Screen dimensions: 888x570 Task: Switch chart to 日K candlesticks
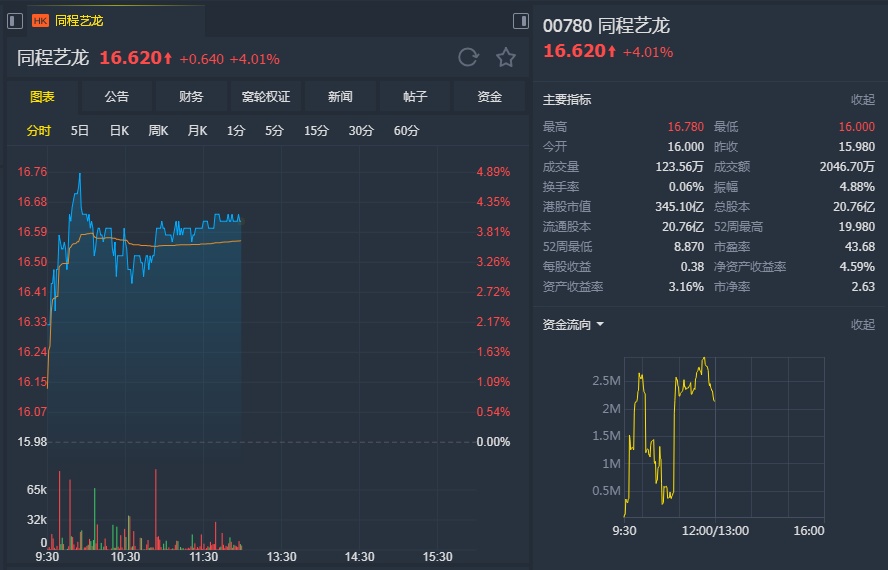point(119,131)
